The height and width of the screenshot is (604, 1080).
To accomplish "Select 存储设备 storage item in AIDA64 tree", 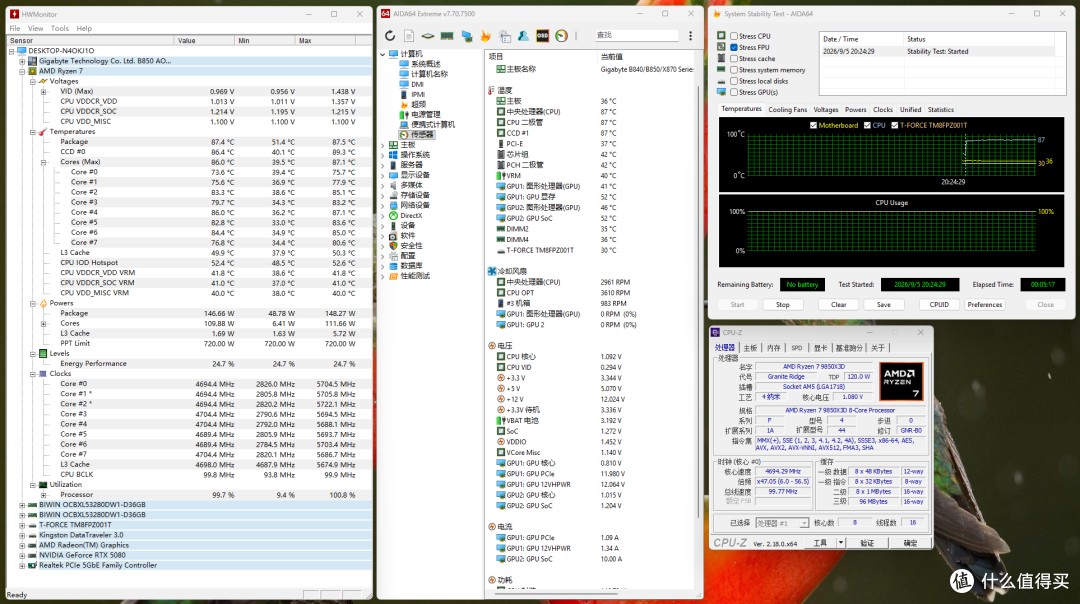I will 409,196.
